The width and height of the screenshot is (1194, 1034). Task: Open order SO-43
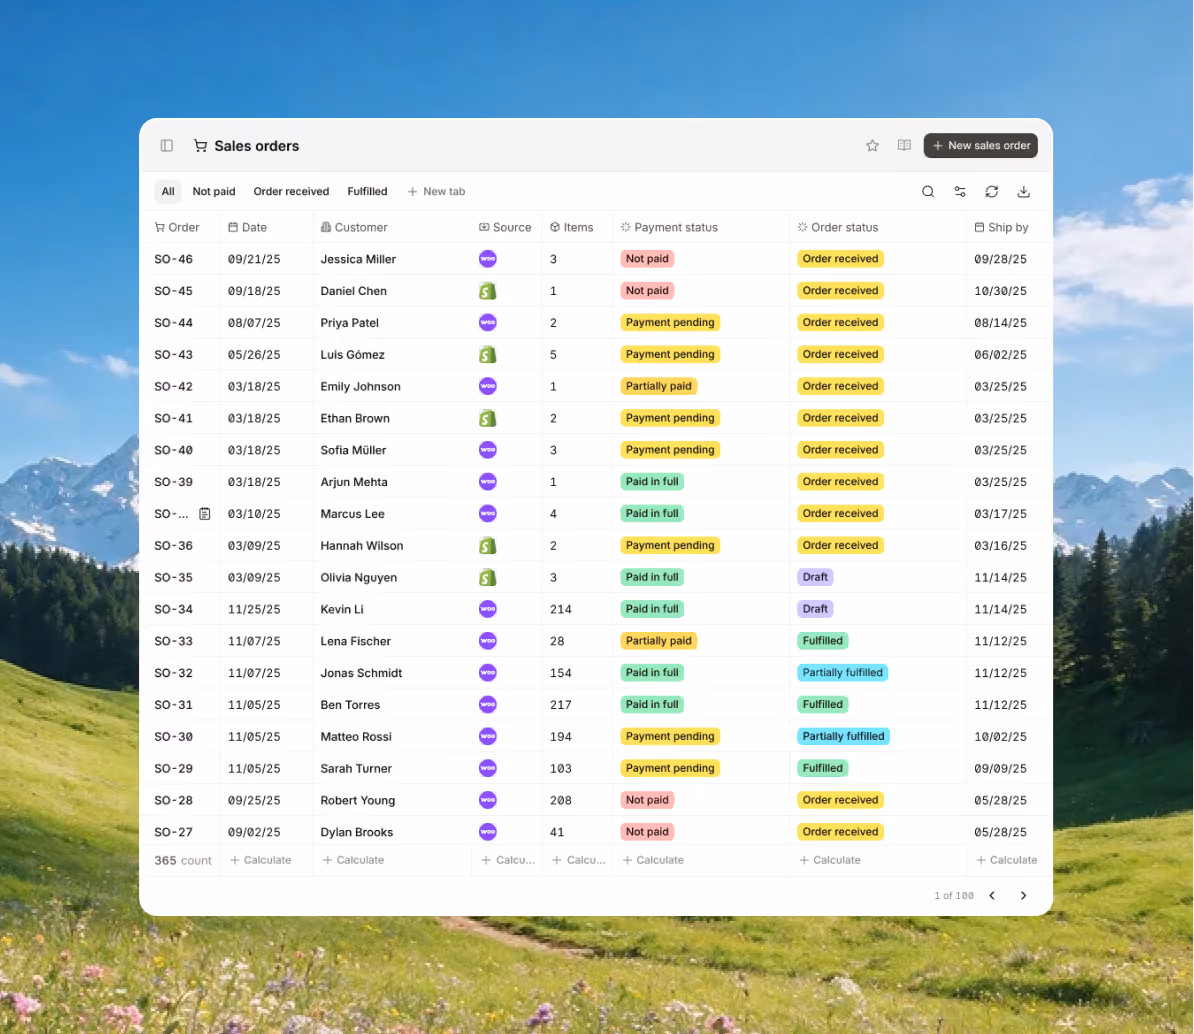[x=174, y=355]
